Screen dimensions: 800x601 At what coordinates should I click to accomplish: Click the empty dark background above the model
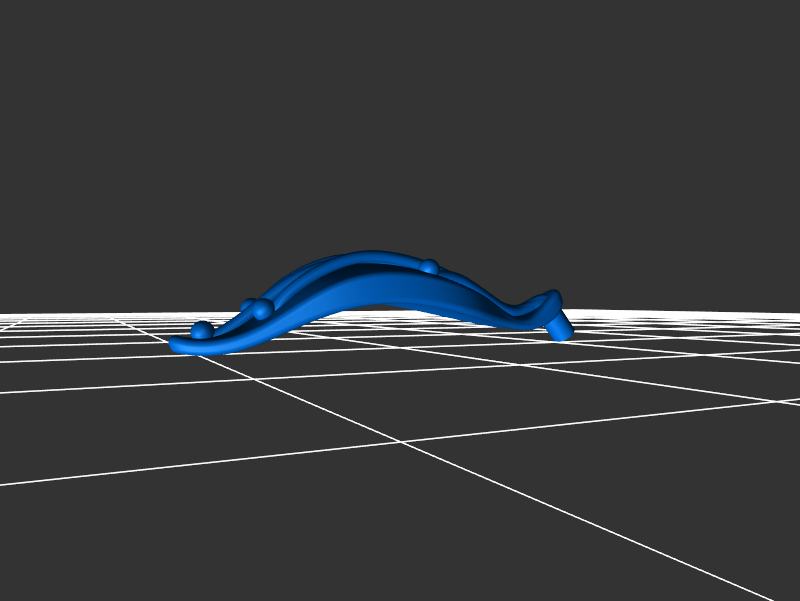400,120
